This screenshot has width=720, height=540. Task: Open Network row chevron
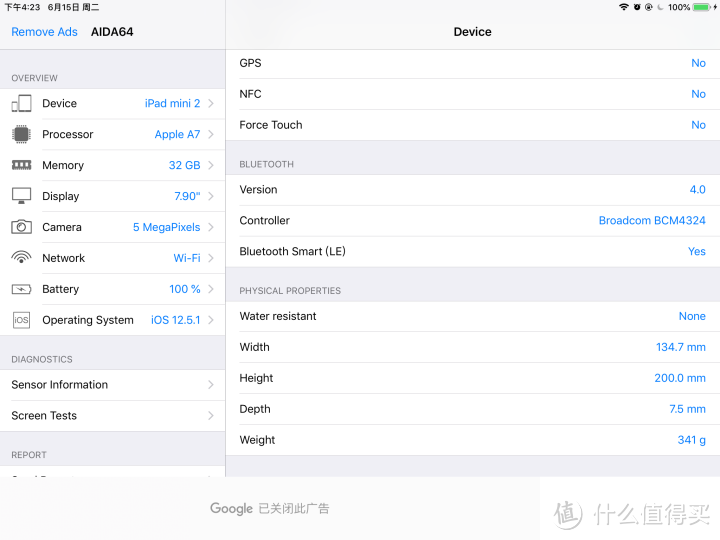tap(211, 258)
